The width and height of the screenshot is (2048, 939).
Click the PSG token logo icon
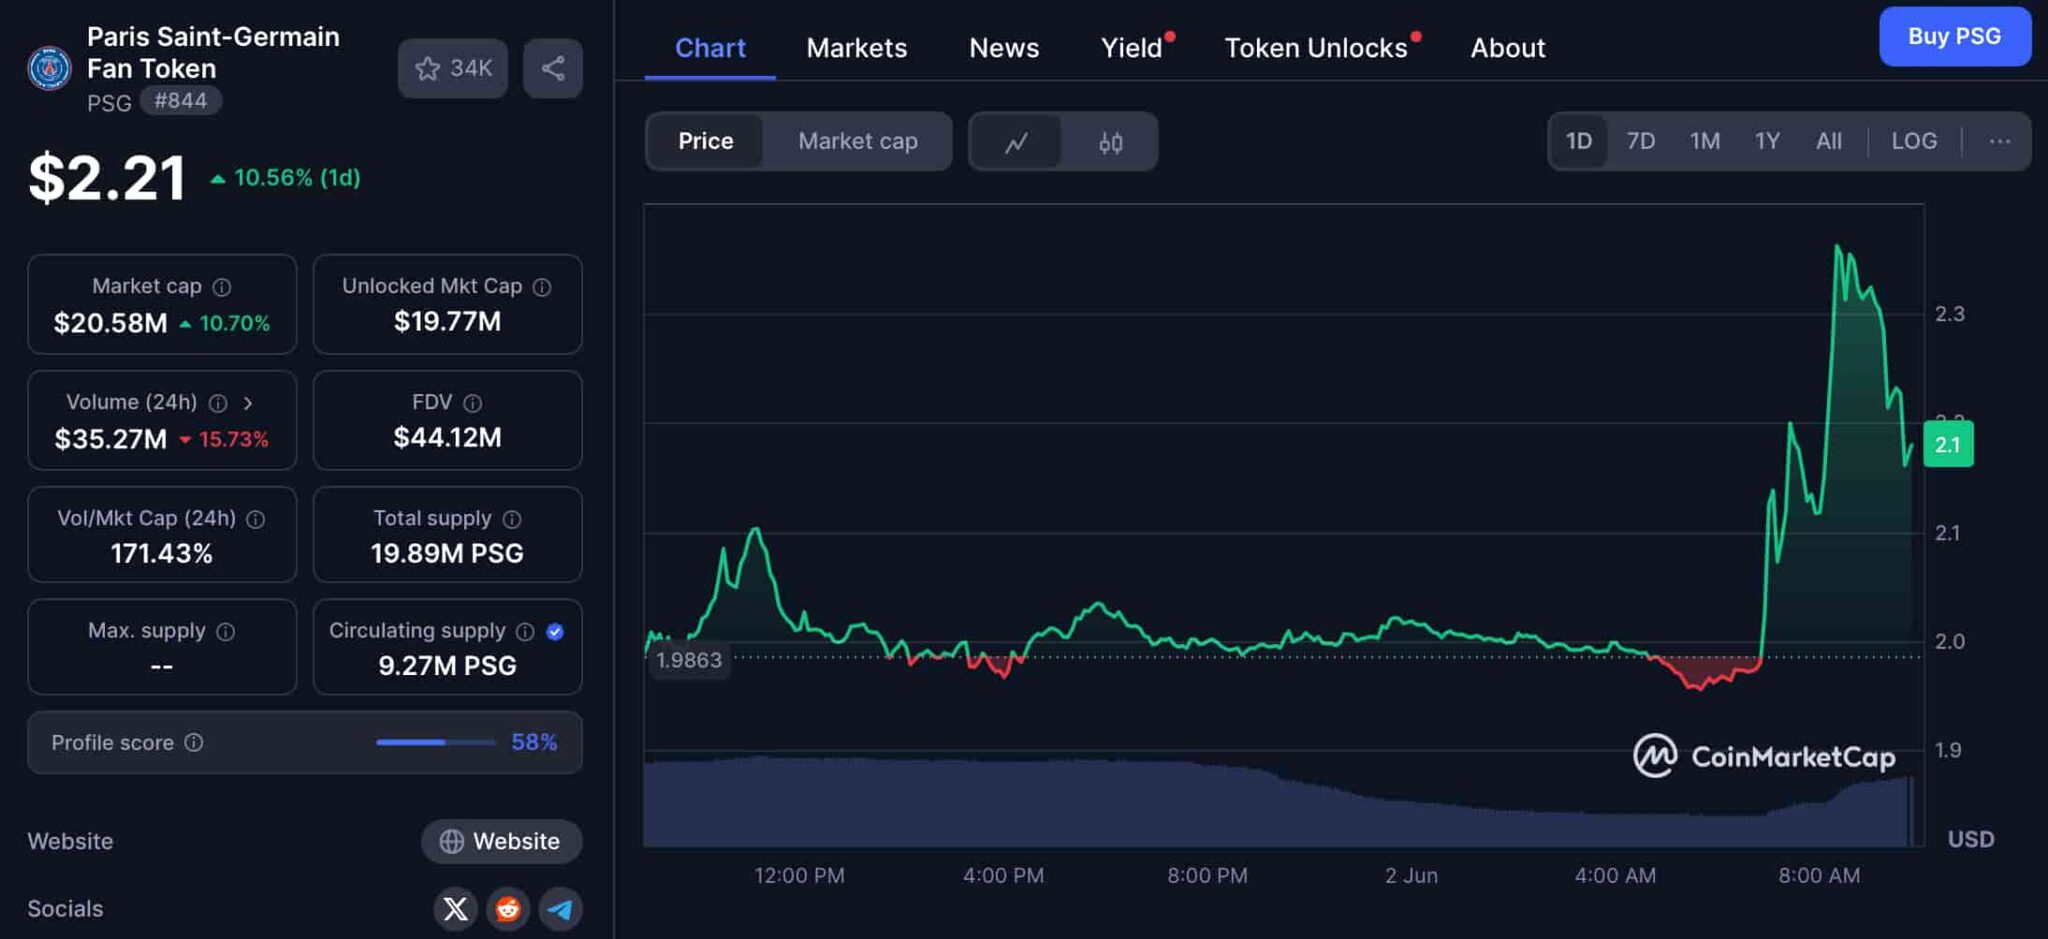coord(49,68)
